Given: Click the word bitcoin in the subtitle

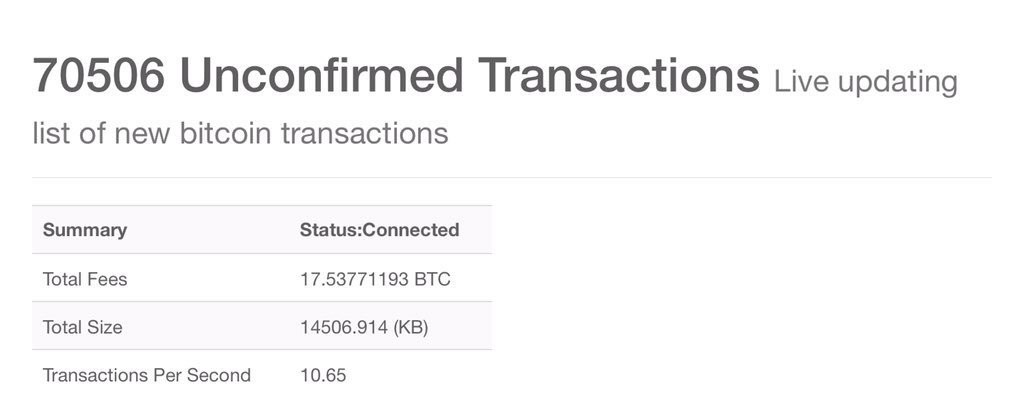Looking at the screenshot, I should point(225,133).
